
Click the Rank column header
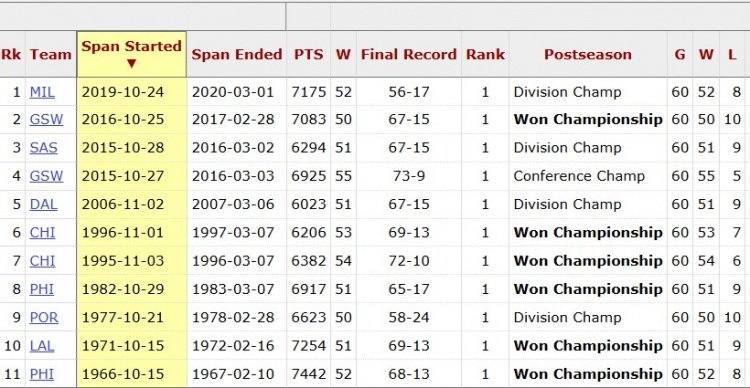pyautogui.click(x=485, y=55)
